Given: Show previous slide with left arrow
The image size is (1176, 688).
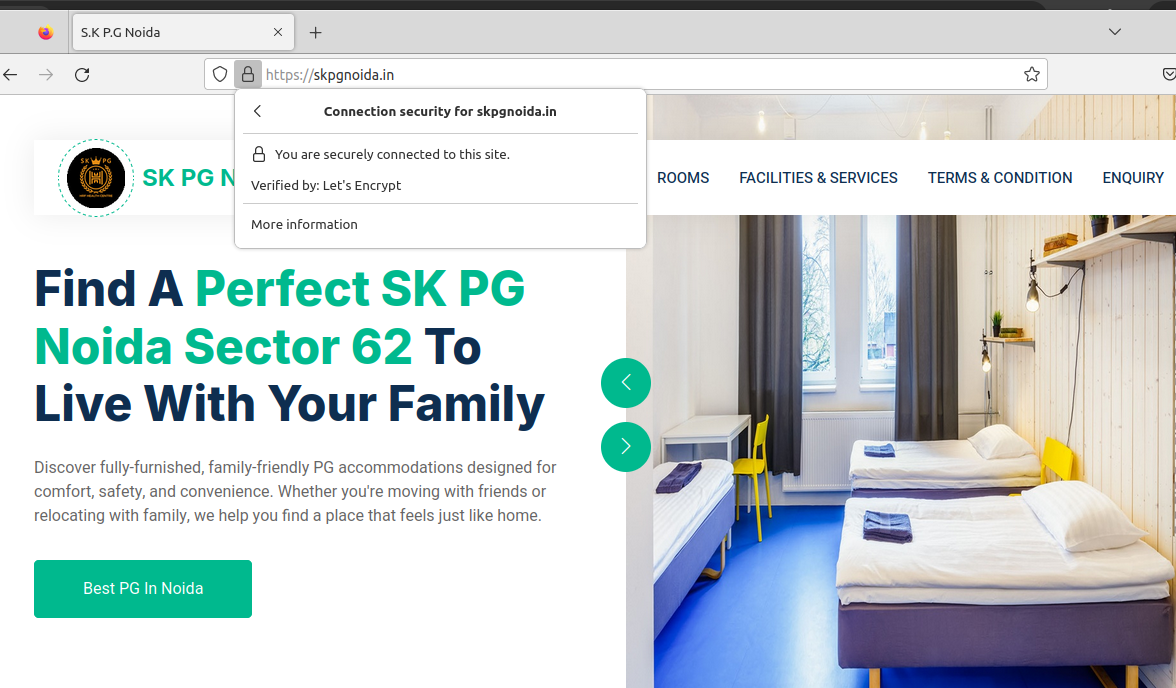Looking at the screenshot, I should point(626,383).
